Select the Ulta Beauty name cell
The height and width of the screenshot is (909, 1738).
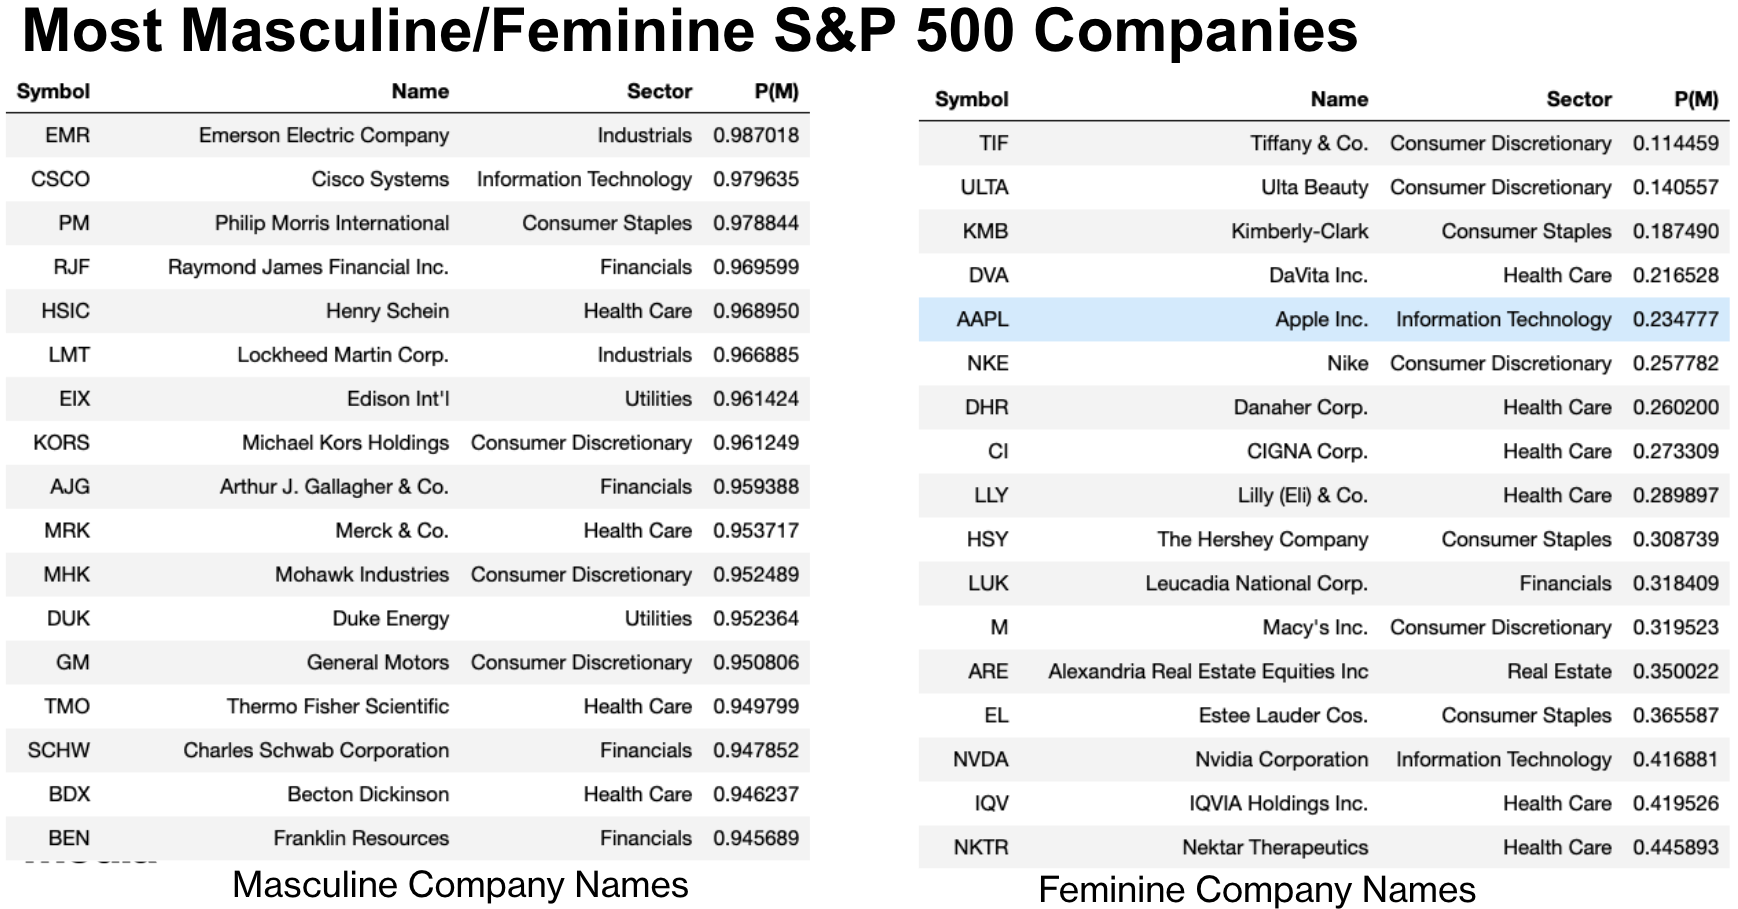(1314, 188)
